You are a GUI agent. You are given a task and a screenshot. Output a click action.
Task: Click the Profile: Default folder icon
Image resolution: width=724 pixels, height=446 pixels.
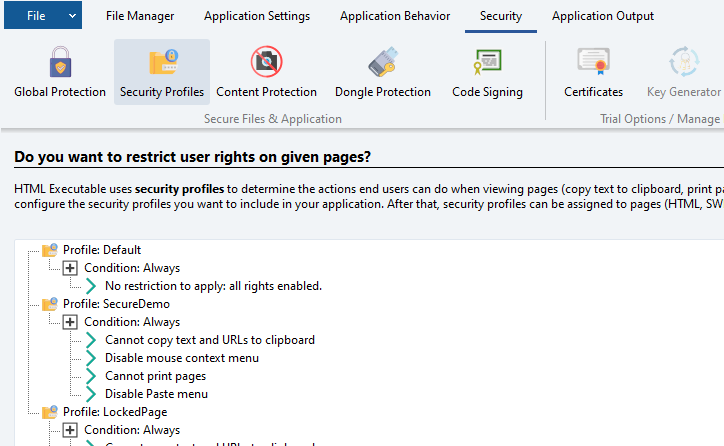click(x=50, y=250)
